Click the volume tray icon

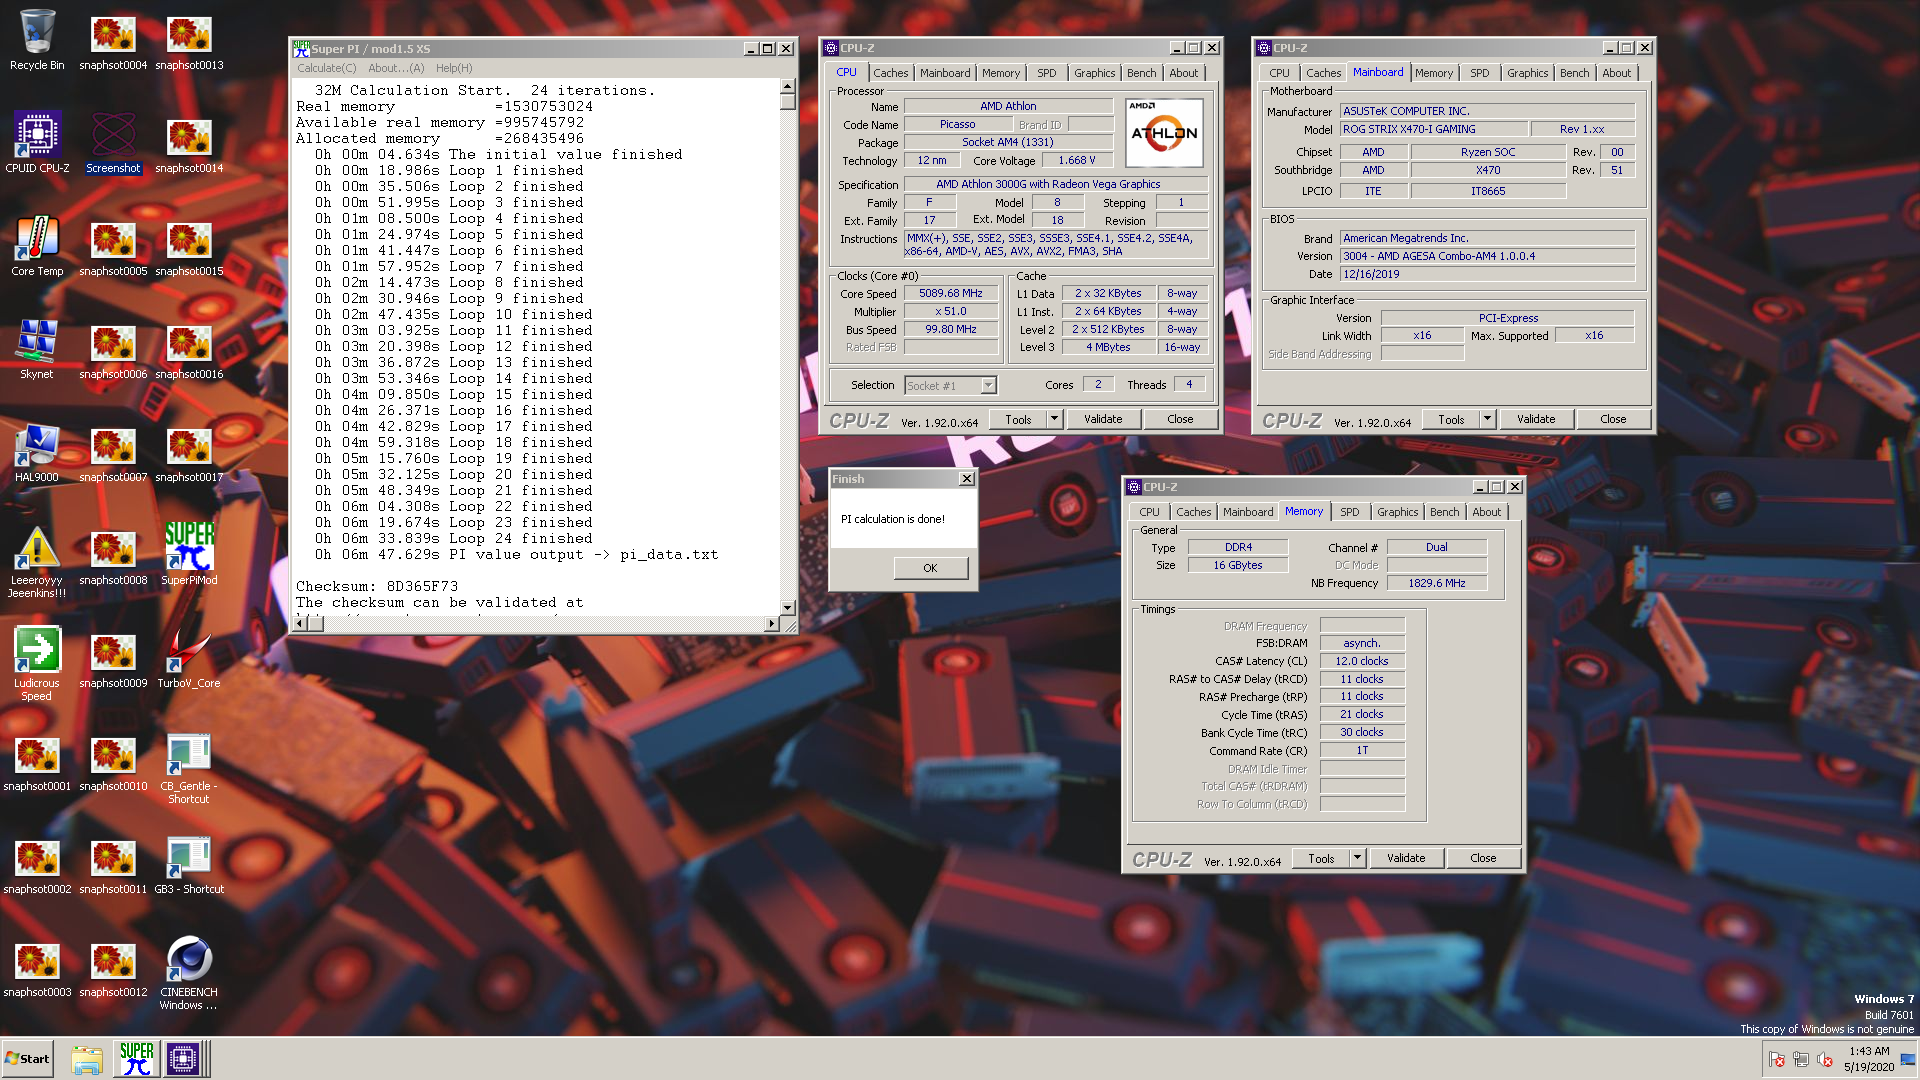click(x=1824, y=1060)
